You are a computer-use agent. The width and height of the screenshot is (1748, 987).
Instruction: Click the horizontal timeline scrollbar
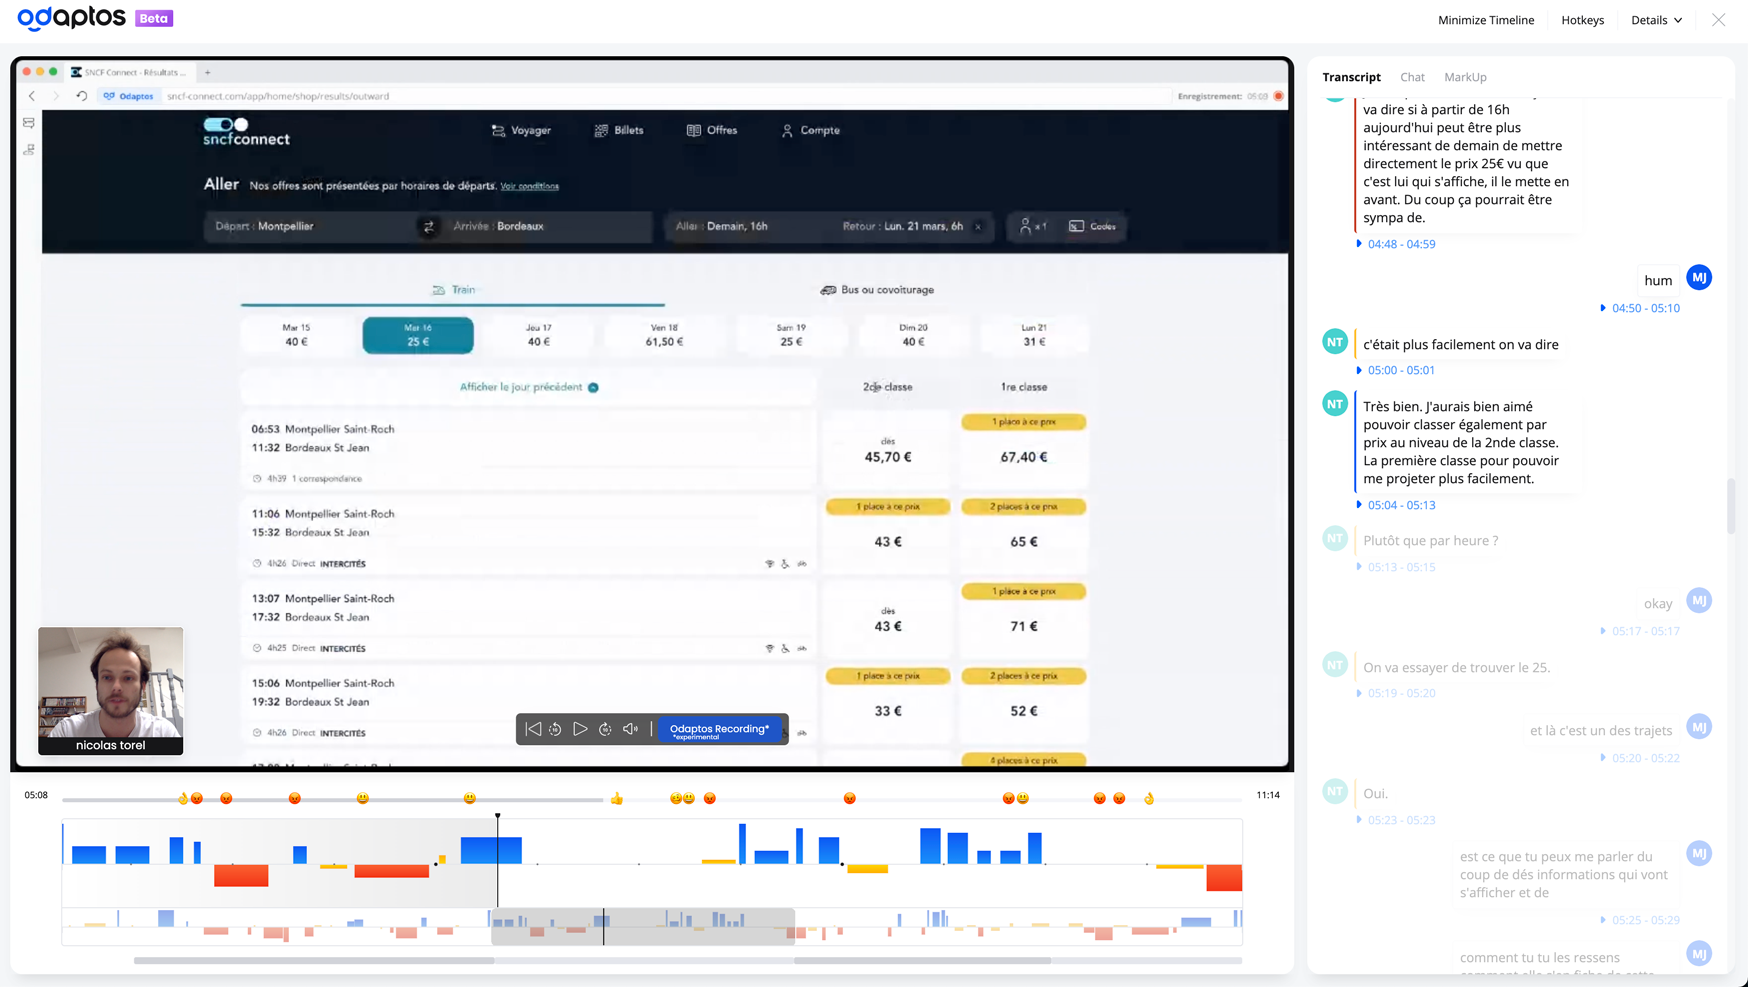pyautogui.click(x=688, y=961)
